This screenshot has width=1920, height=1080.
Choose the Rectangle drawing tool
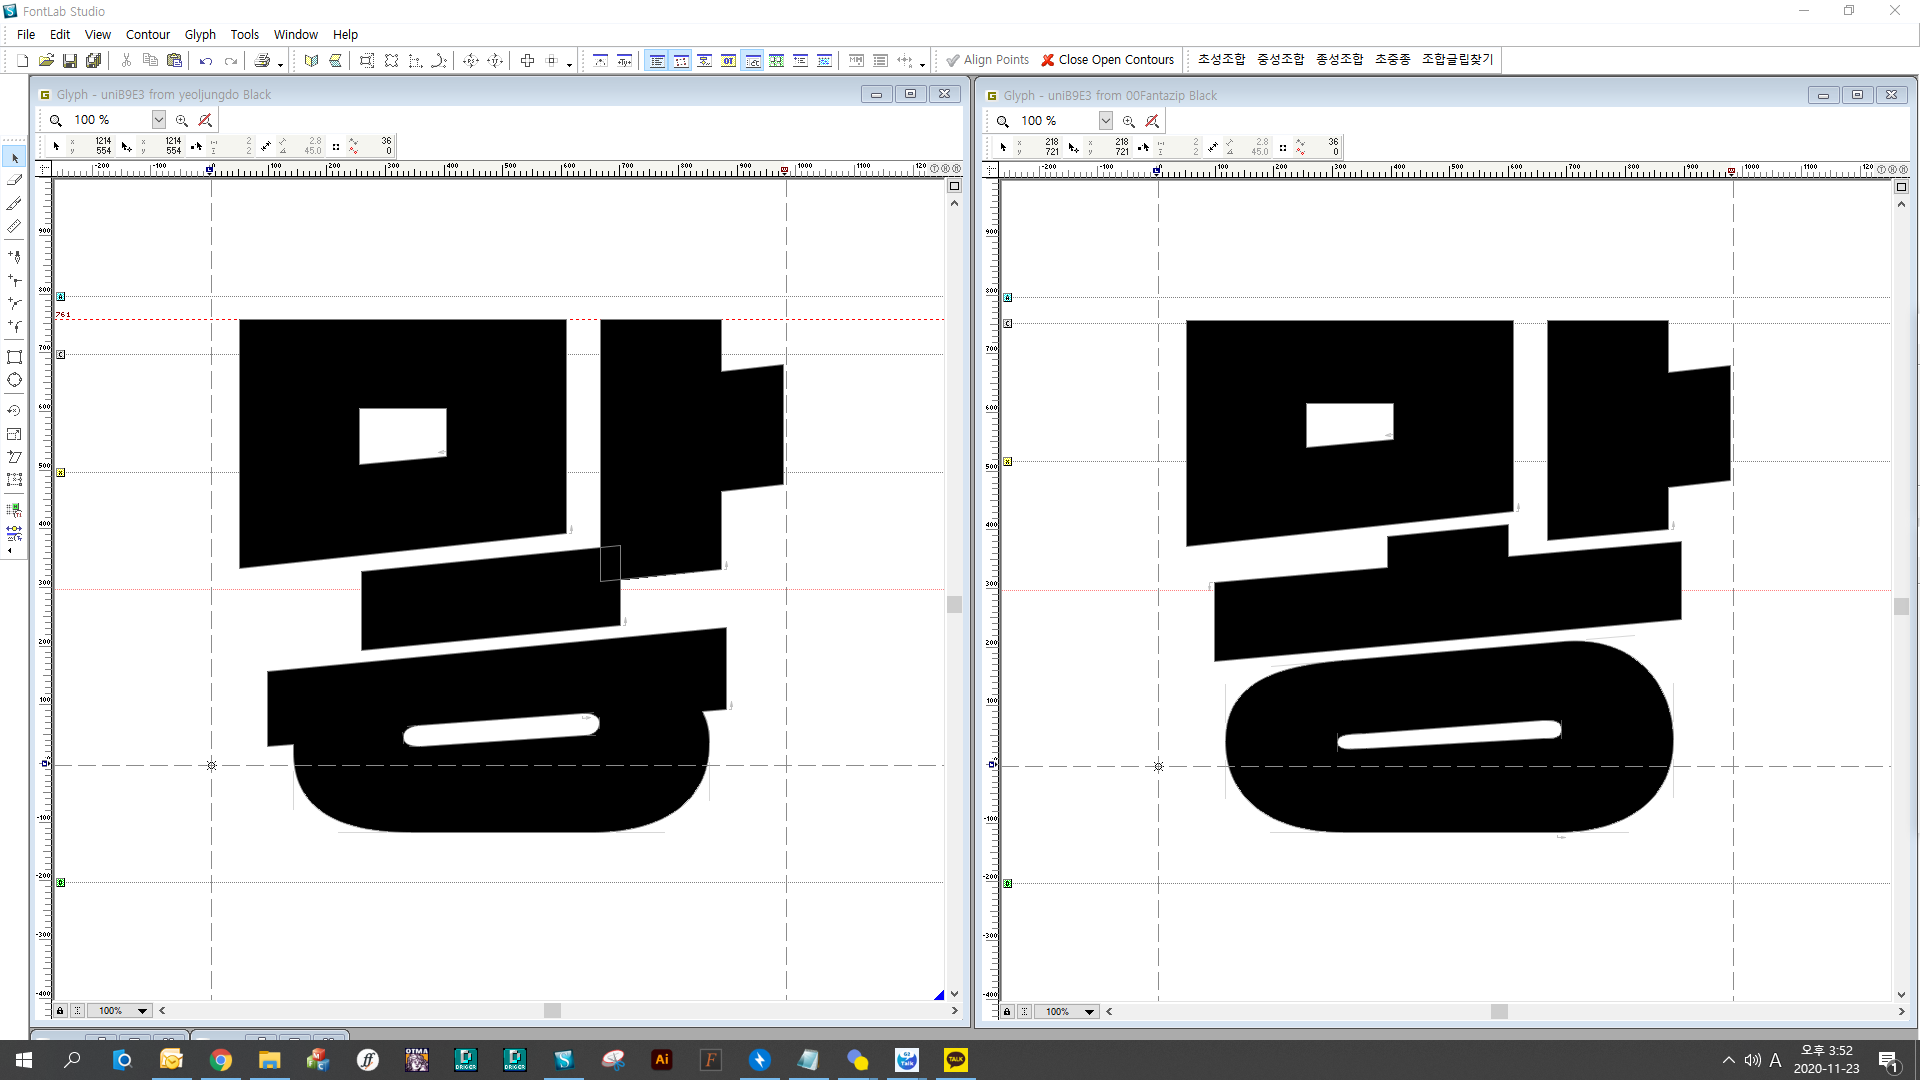pos(14,357)
